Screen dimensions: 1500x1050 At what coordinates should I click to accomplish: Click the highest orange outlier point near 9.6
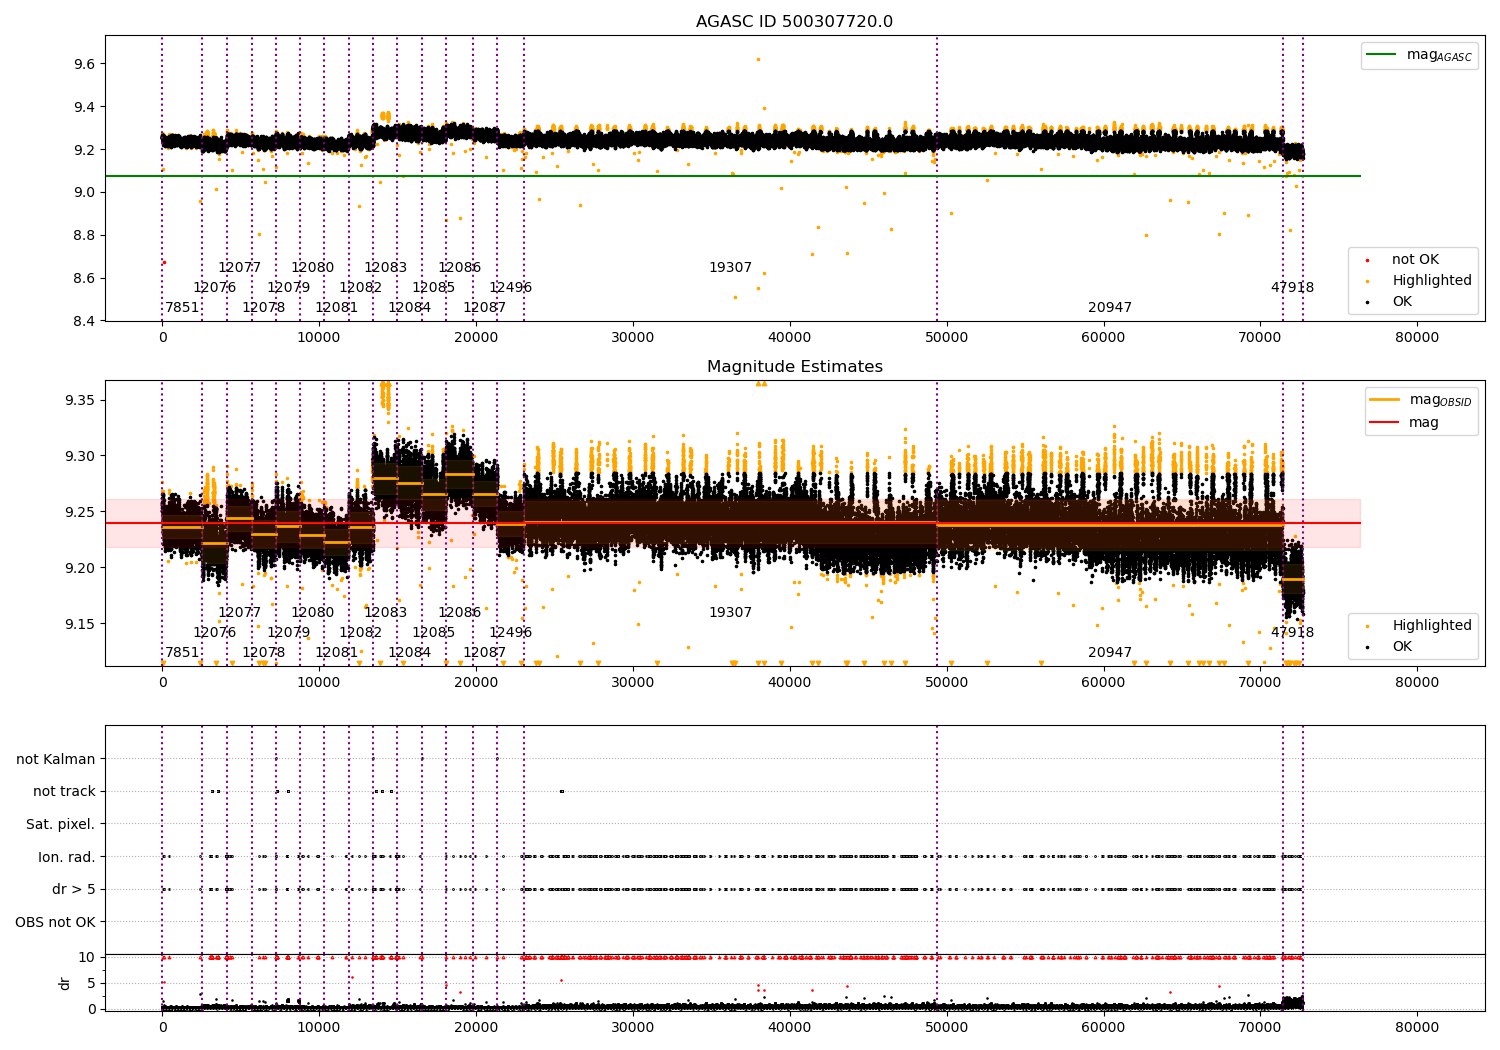tap(758, 59)
